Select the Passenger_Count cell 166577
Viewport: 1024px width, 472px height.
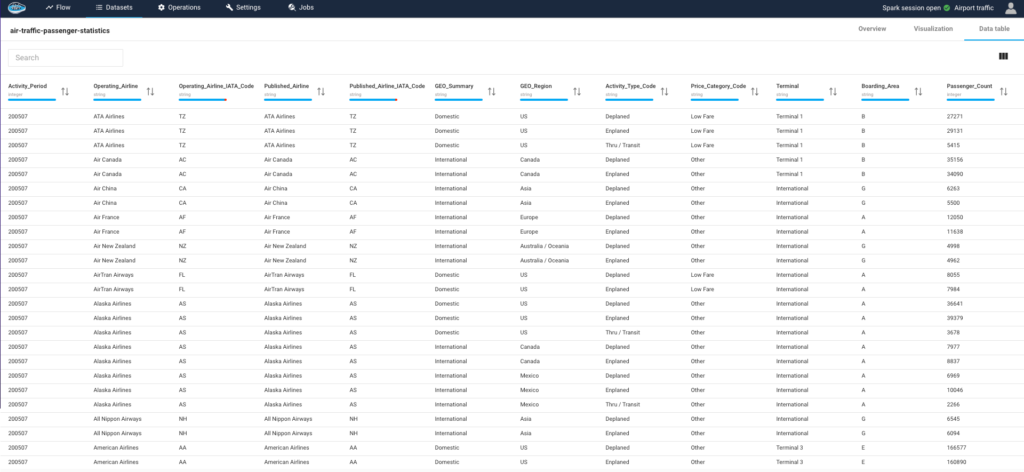coord(957,447)
